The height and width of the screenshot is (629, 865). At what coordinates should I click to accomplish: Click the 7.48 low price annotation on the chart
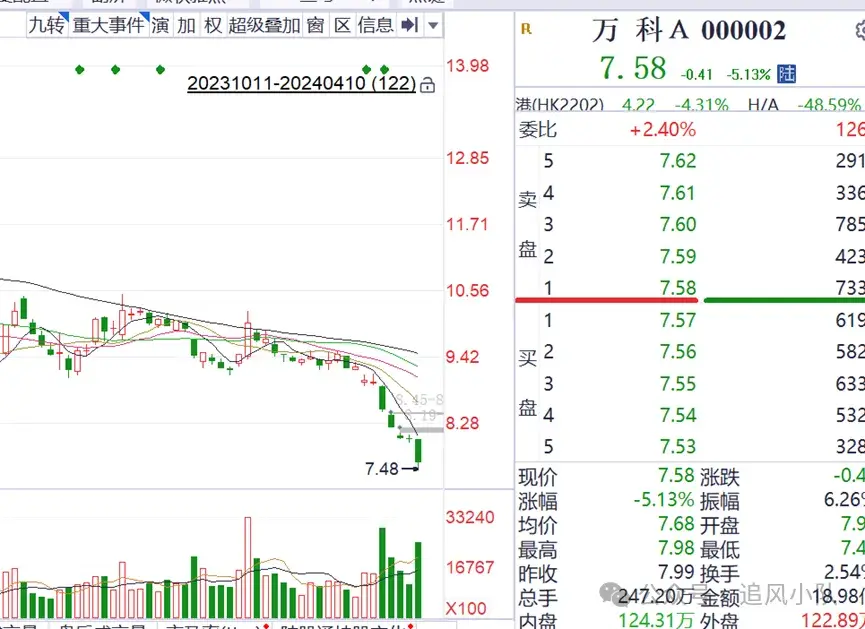(x=381, y=469)
